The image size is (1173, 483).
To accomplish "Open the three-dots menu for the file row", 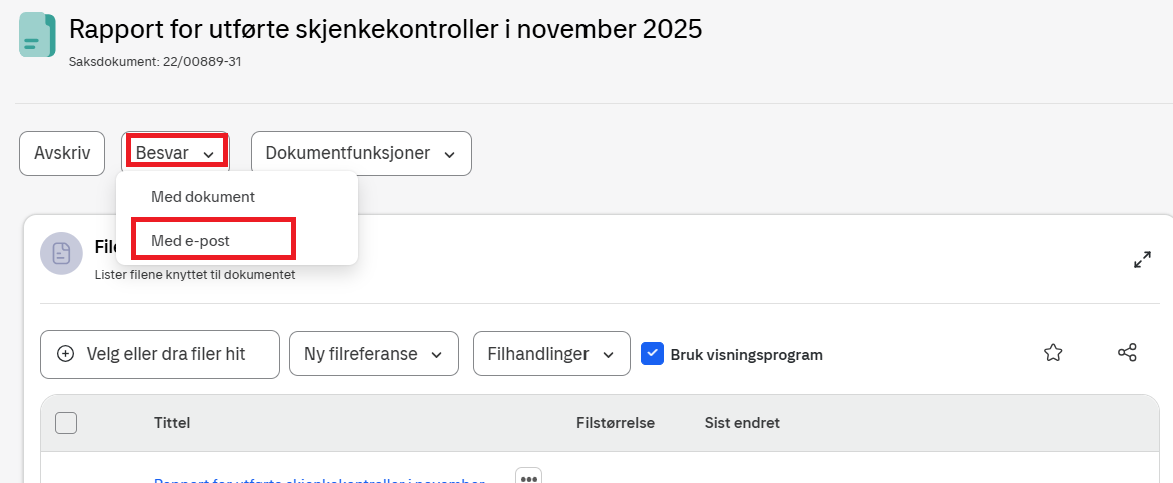I will pyautogui.click(x=528, y=477).
